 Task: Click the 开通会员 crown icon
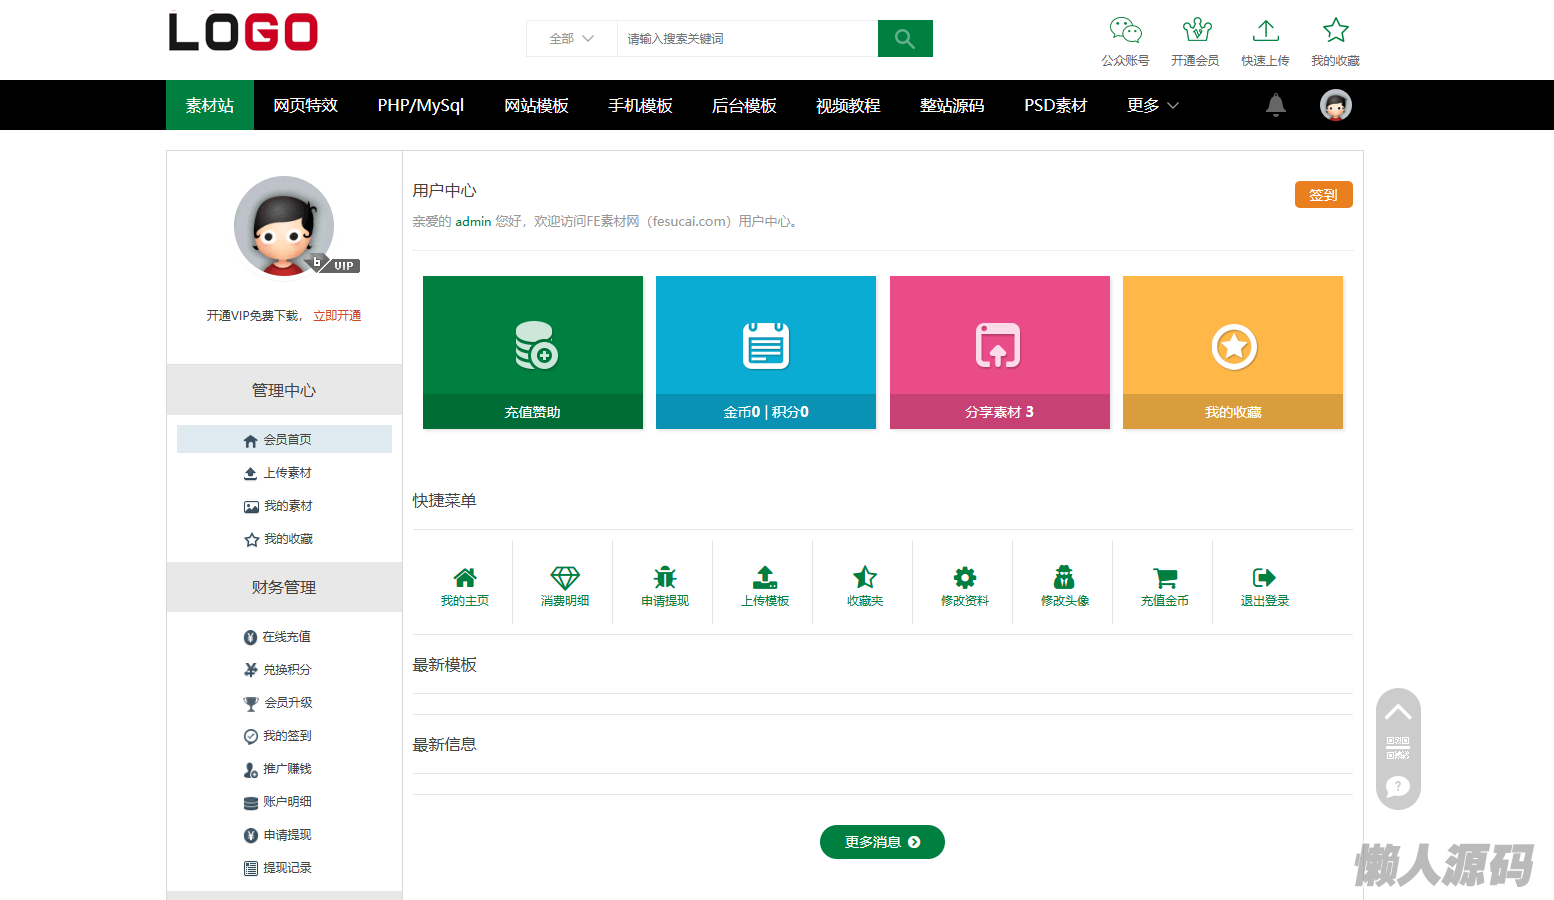coord(1196,30)
